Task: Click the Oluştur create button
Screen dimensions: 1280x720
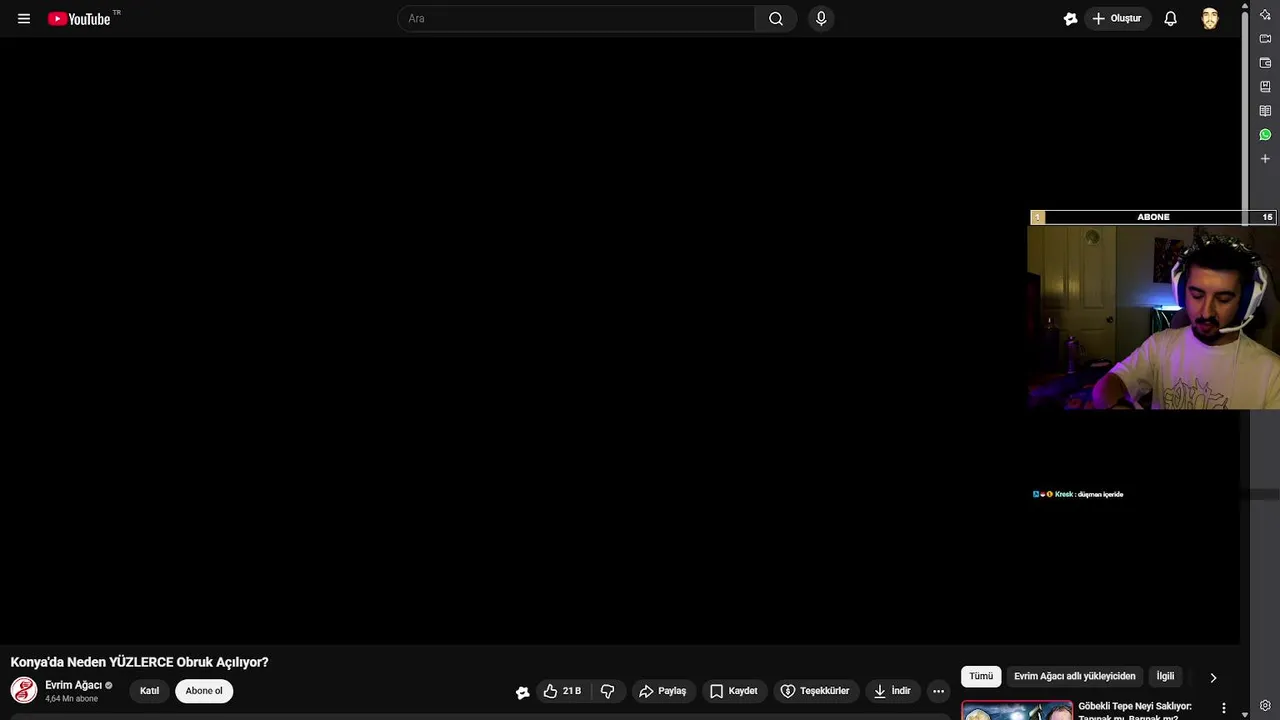Action: (x=1118, y=19)
